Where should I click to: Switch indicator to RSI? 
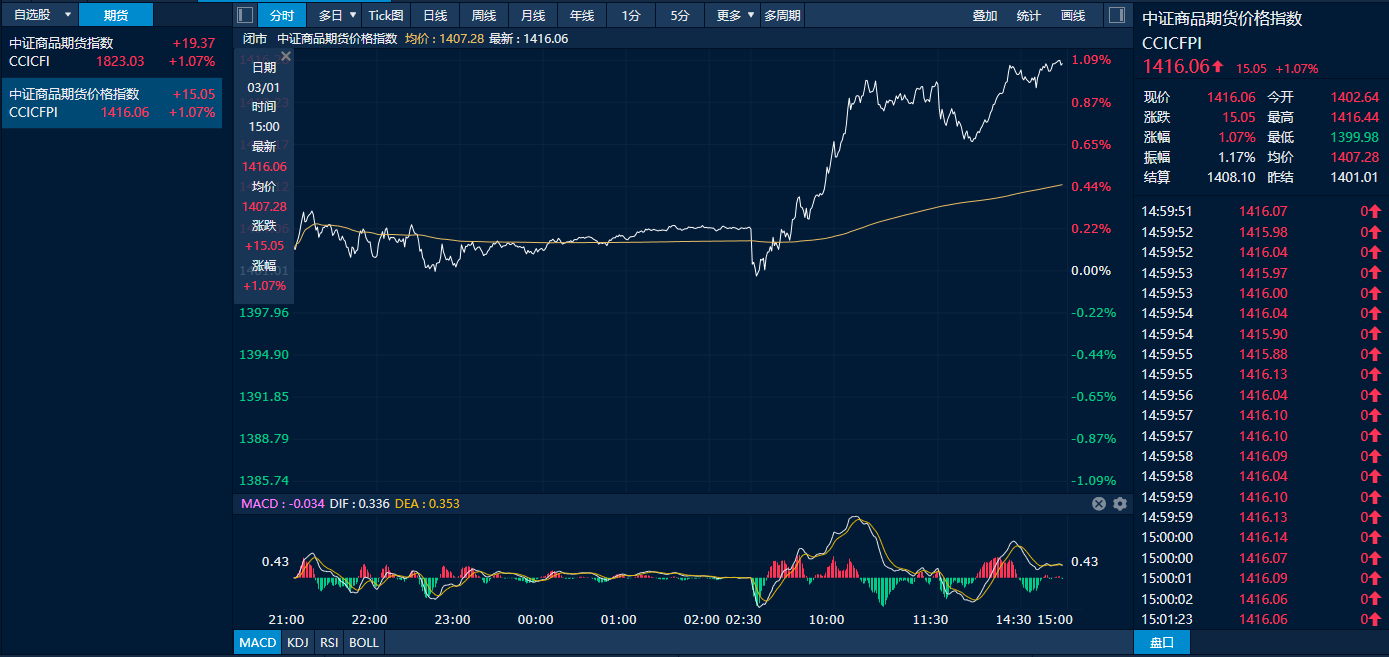328,642
